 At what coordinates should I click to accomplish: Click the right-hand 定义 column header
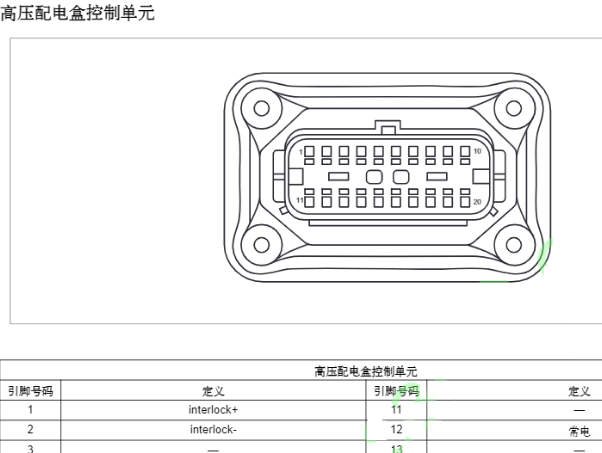tap(579, 391)
